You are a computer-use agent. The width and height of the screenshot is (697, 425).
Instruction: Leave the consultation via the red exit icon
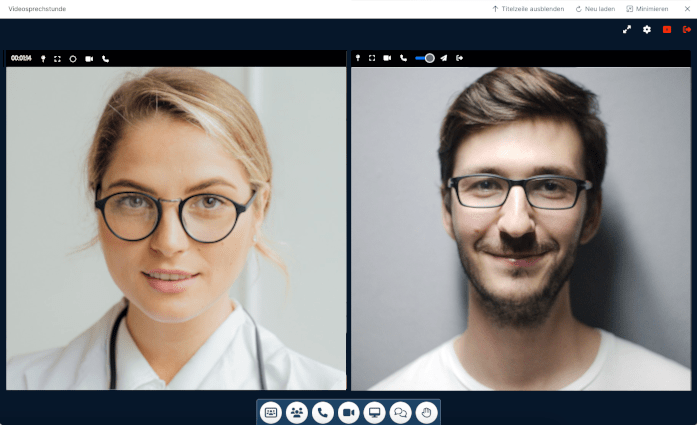[x=687, y=29]
